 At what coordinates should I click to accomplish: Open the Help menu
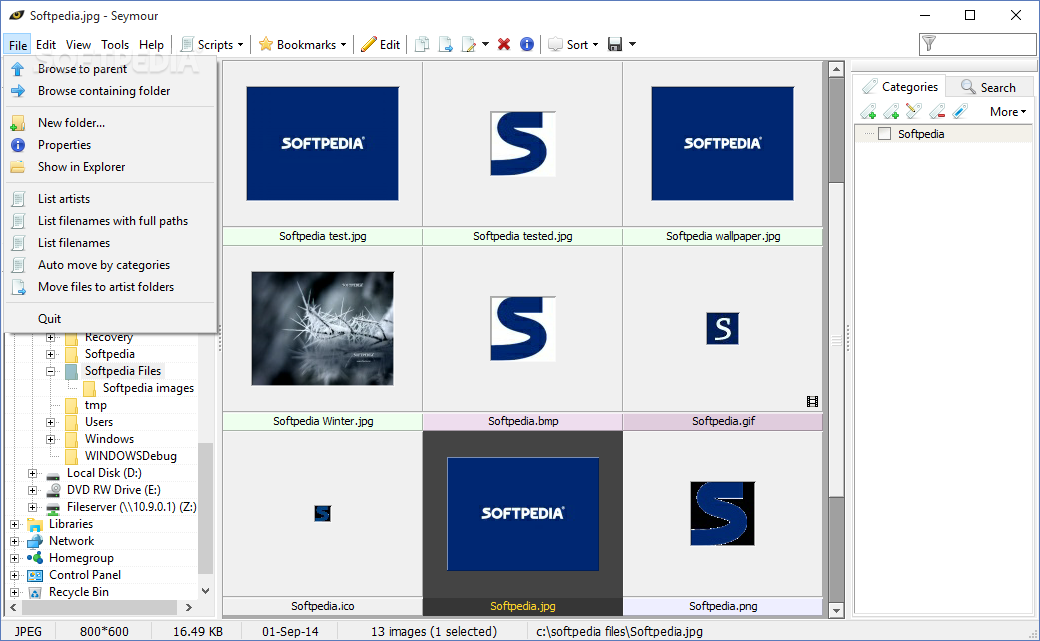click(x=151, y=44)
